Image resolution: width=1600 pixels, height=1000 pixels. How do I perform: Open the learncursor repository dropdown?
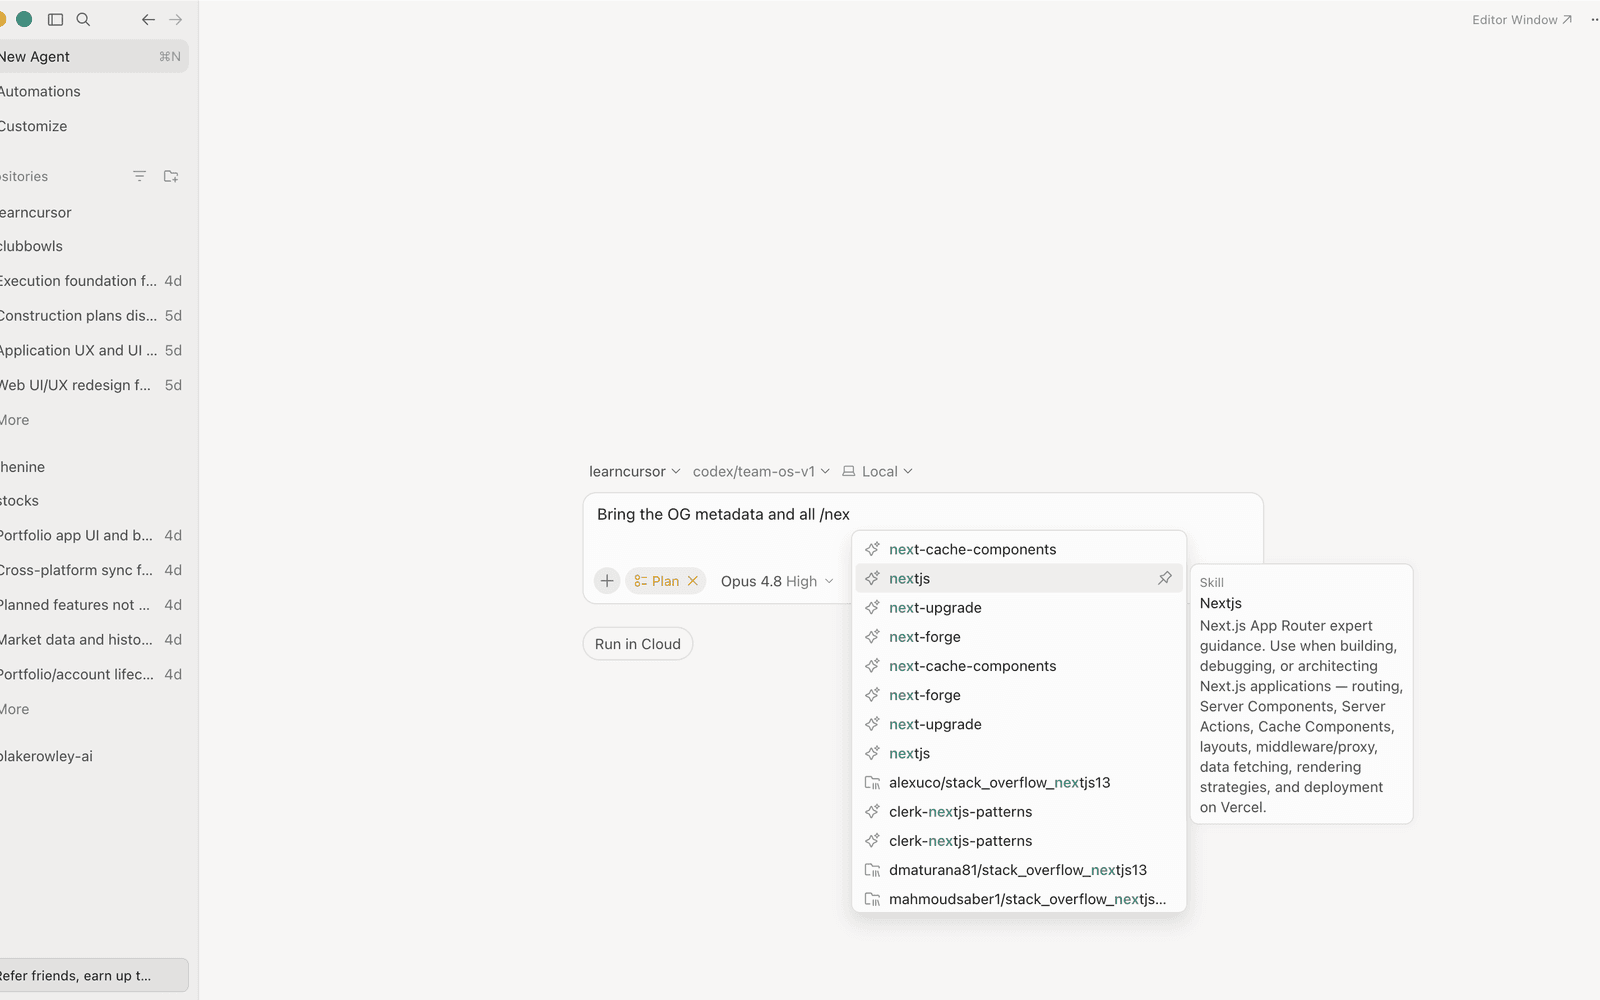634,471
